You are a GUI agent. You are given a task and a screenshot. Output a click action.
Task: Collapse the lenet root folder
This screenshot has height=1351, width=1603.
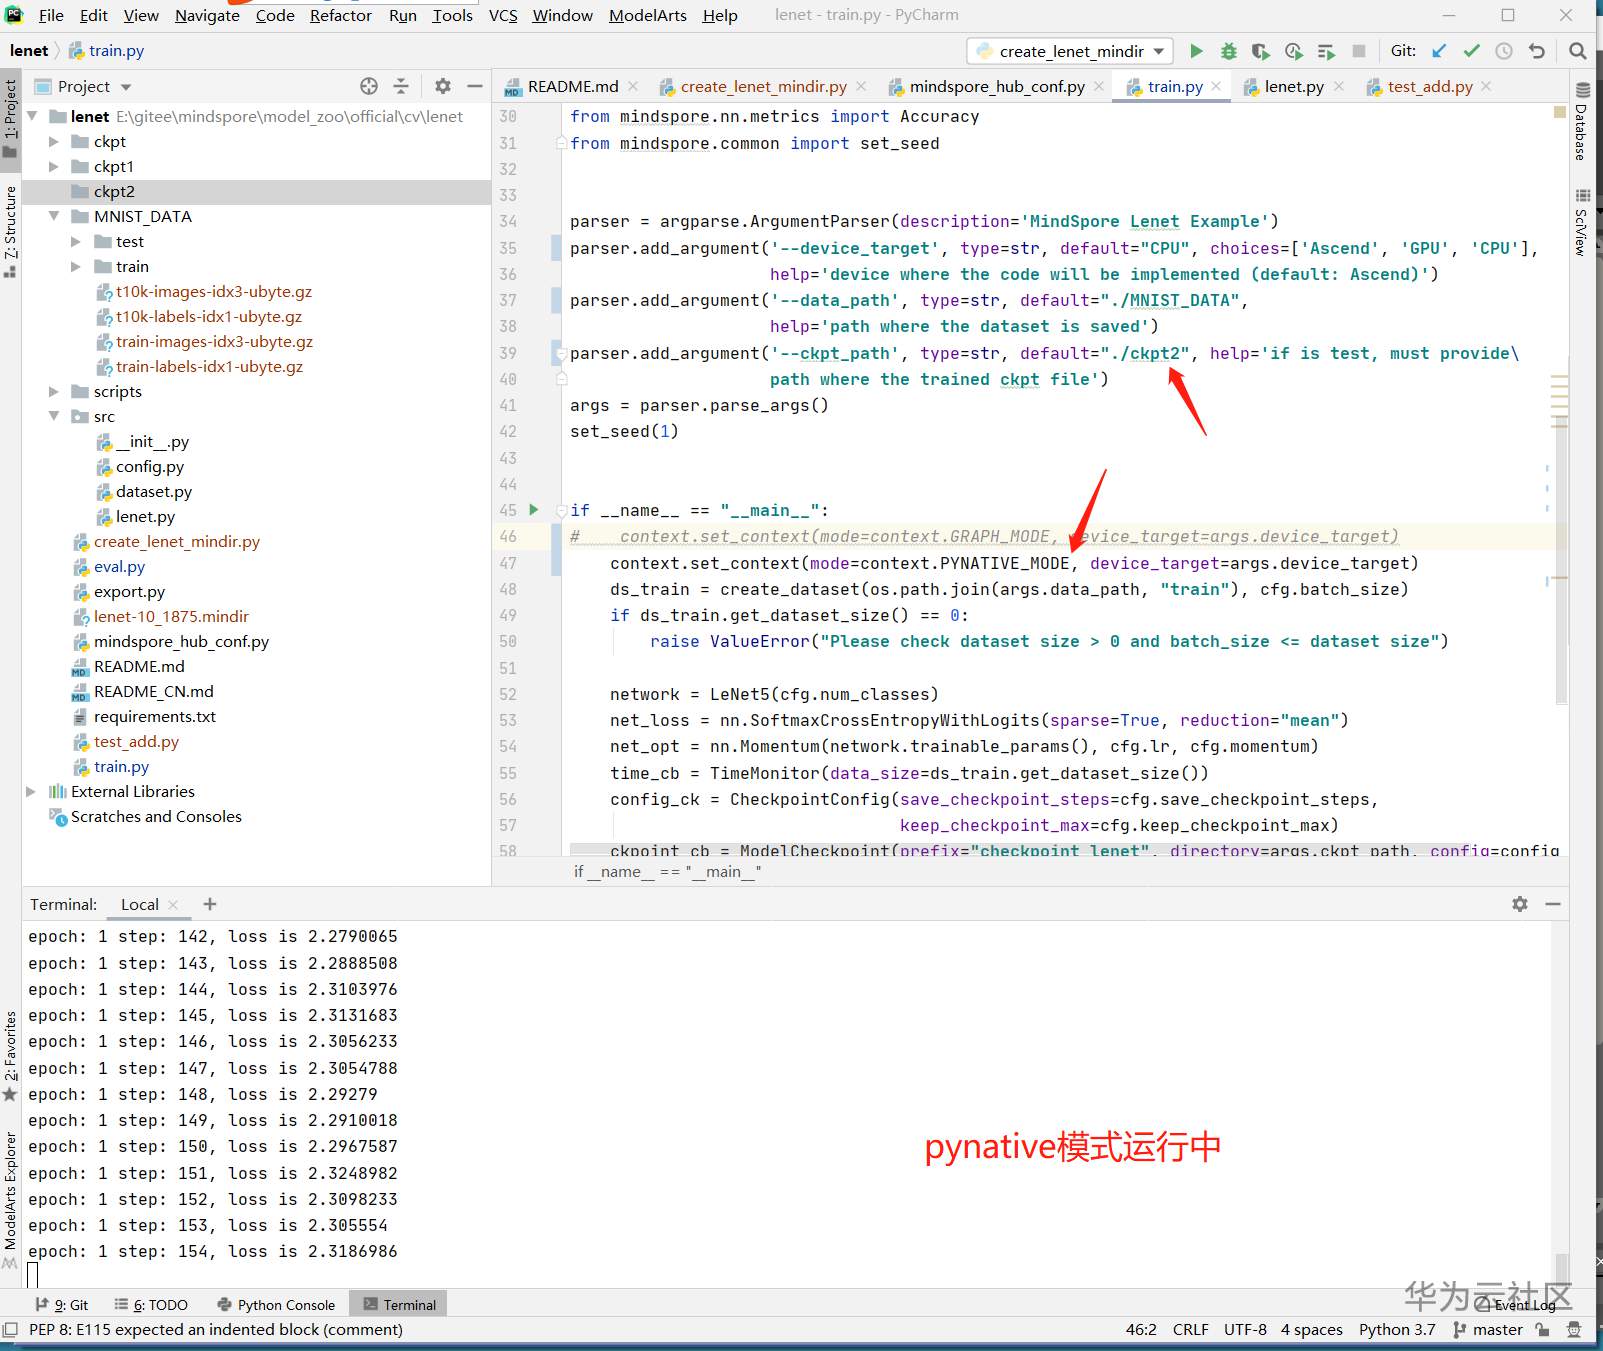32,116
